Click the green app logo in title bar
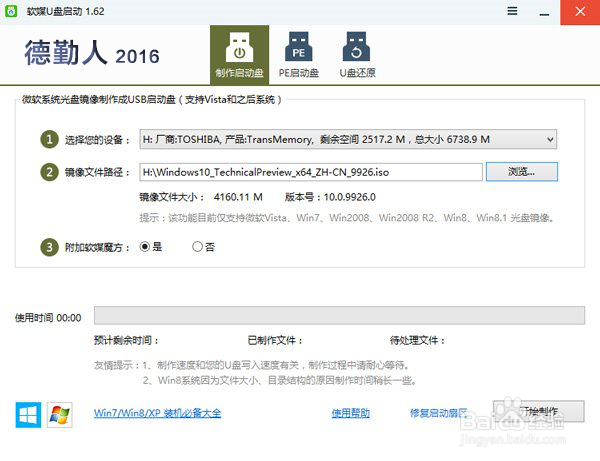 coord(11,11)
